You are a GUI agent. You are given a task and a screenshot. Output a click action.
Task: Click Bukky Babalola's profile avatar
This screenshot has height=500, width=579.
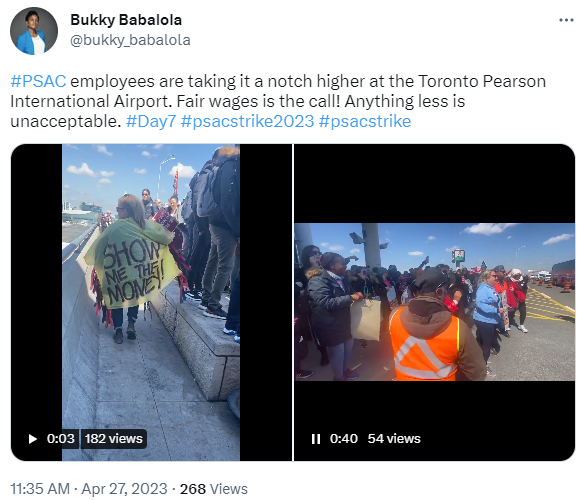click(x=34, y=31)
